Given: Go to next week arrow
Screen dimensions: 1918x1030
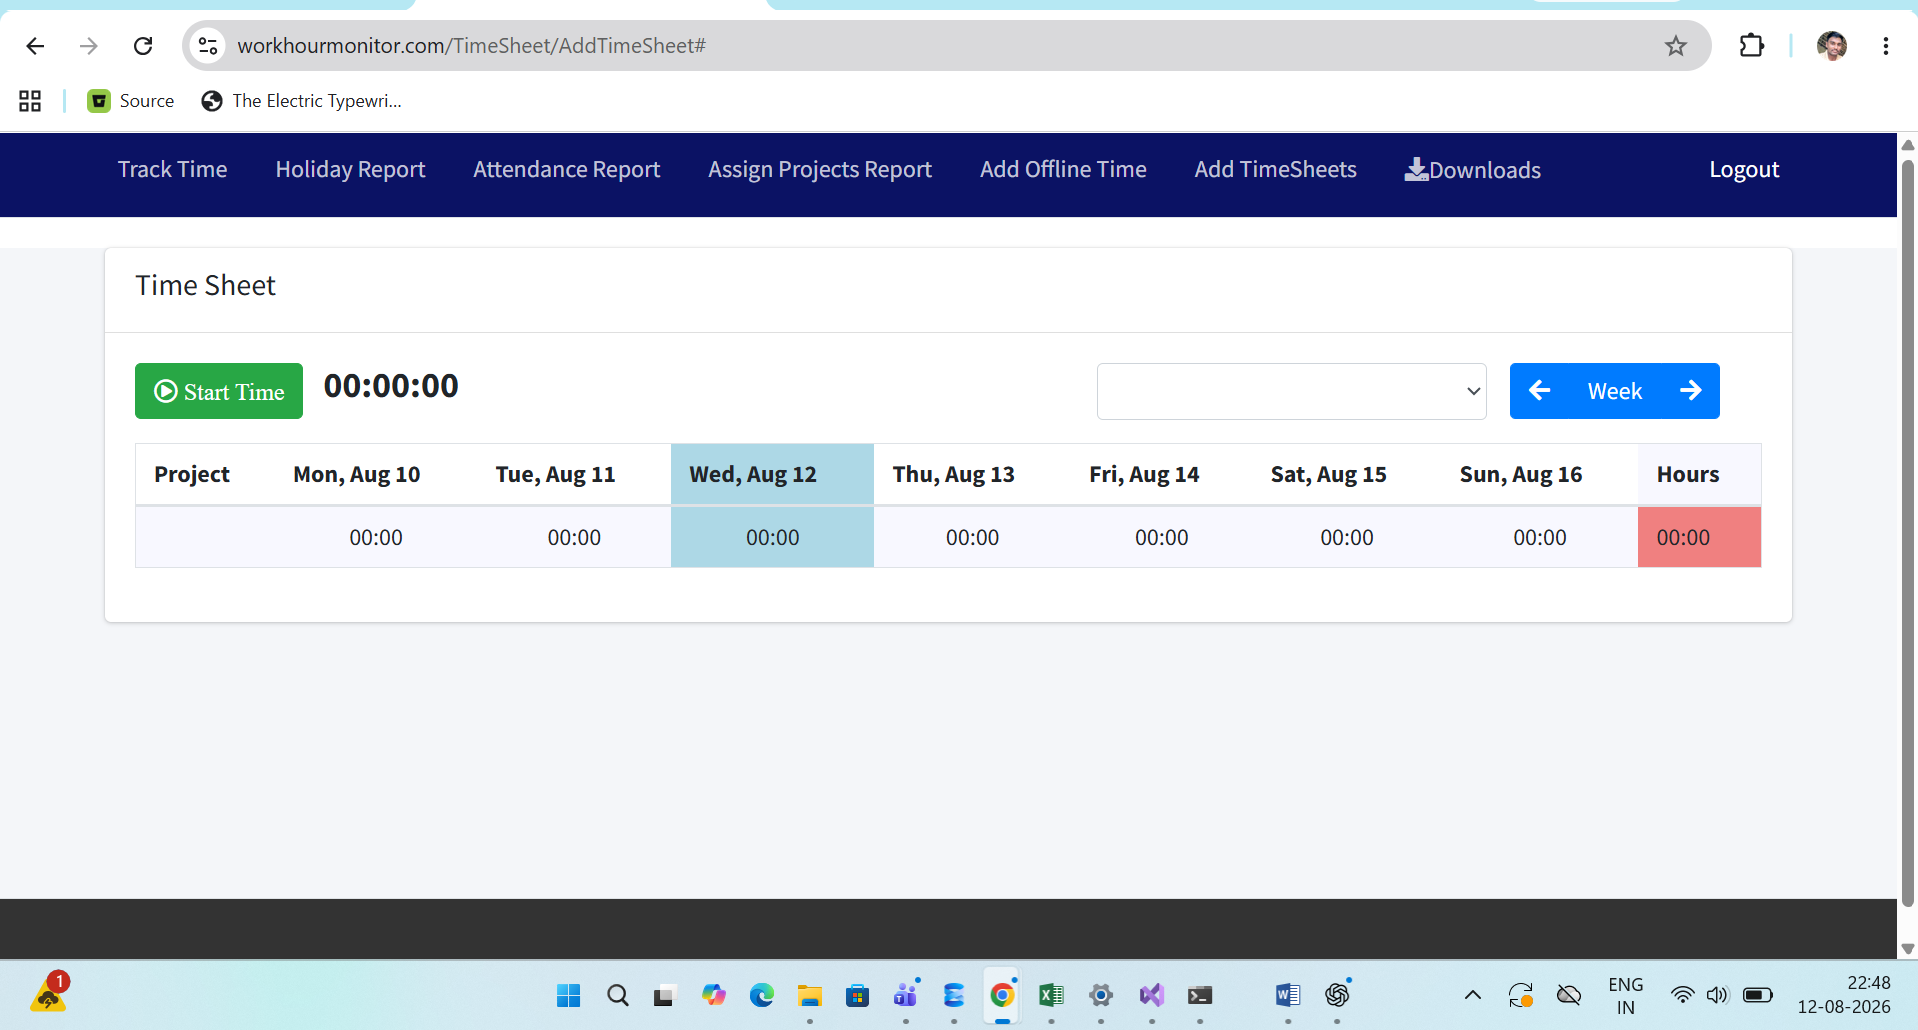Looking at the screenshot, I should 1691,390.
